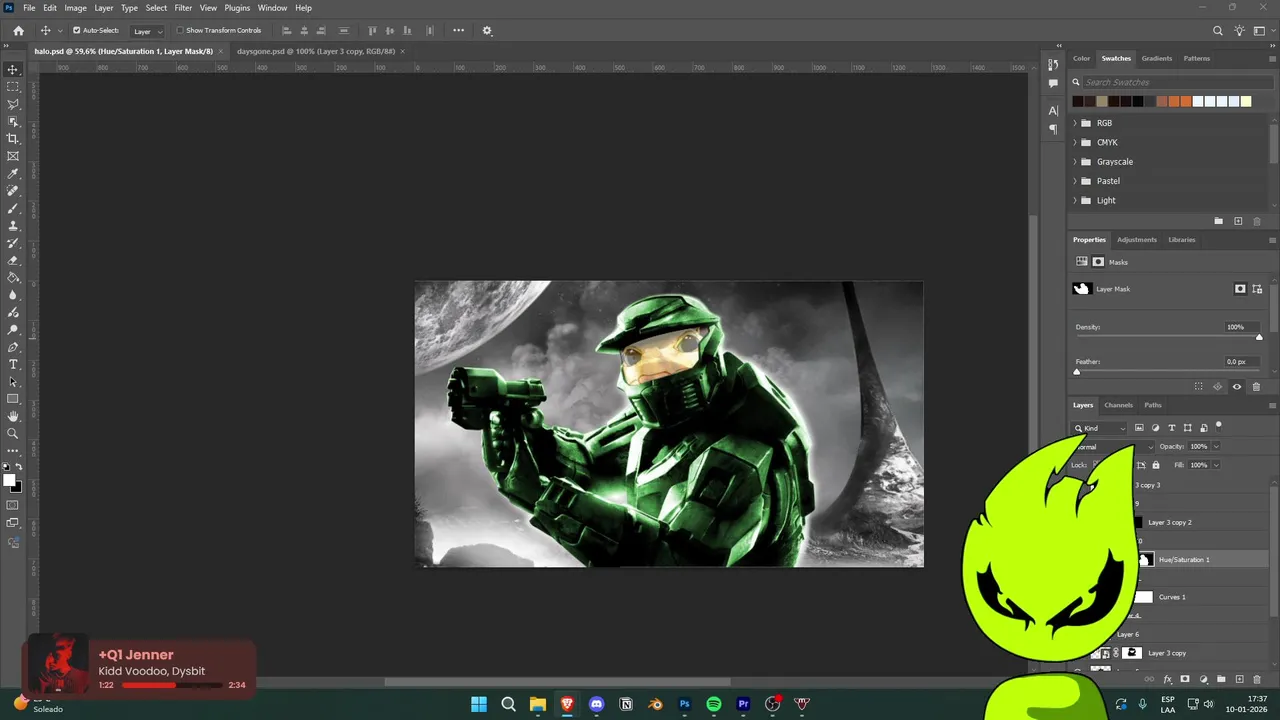This screenshot has height=720, width=1280.
Task: Select the Clone Stamp tool
Action: [13, 226]
